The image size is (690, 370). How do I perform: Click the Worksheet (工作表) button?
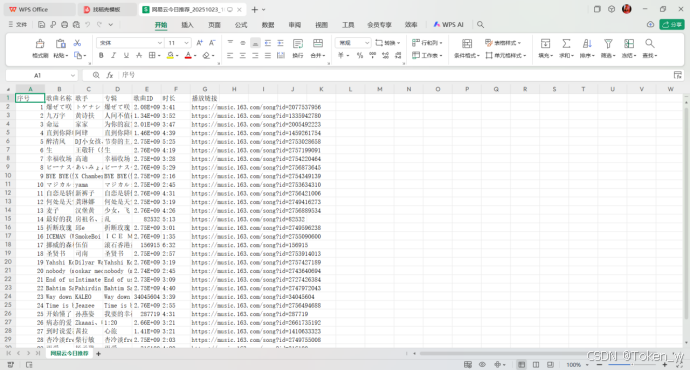(427, 55)
